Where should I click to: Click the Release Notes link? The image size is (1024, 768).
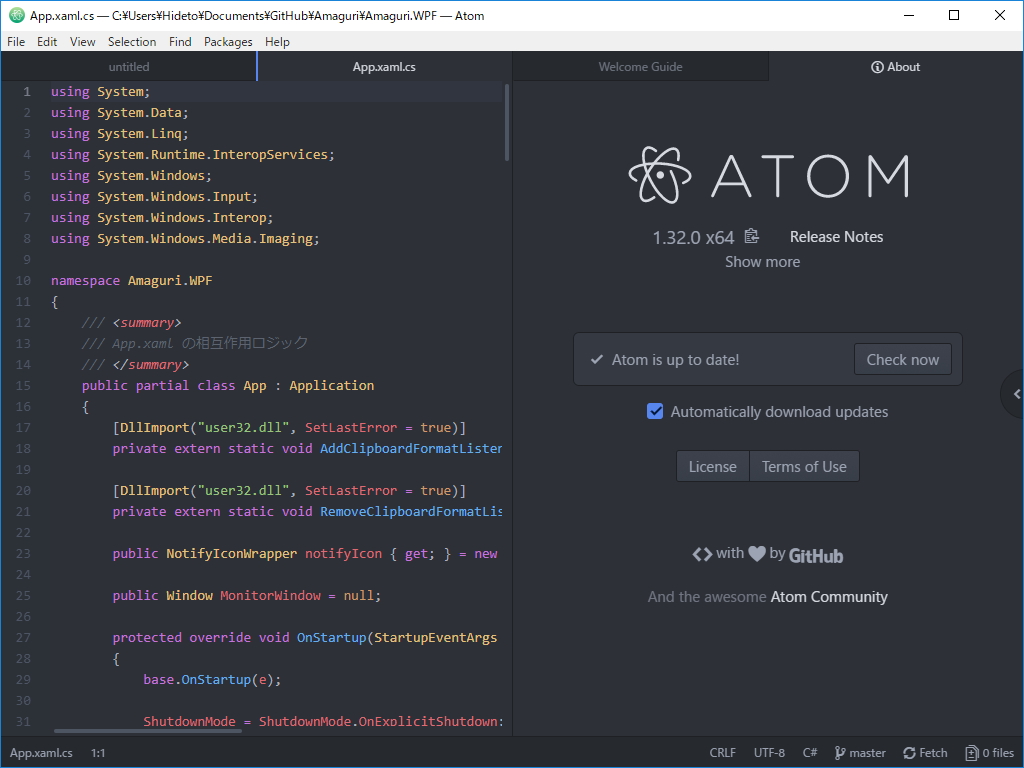(x=836, y=236)
